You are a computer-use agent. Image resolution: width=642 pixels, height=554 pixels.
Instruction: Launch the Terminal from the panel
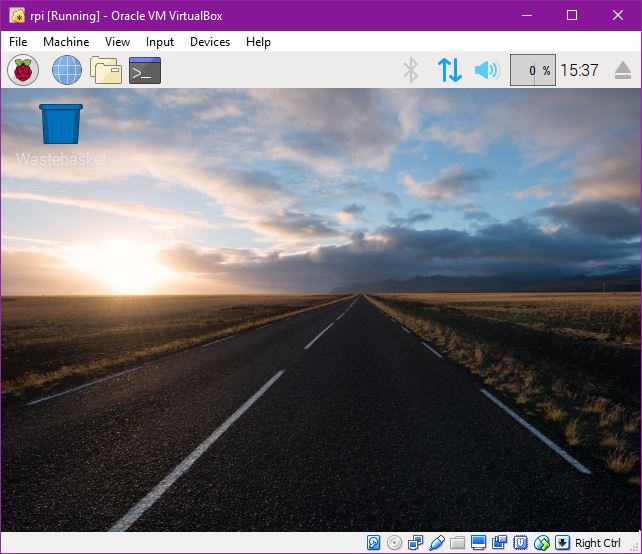[145, 70]
